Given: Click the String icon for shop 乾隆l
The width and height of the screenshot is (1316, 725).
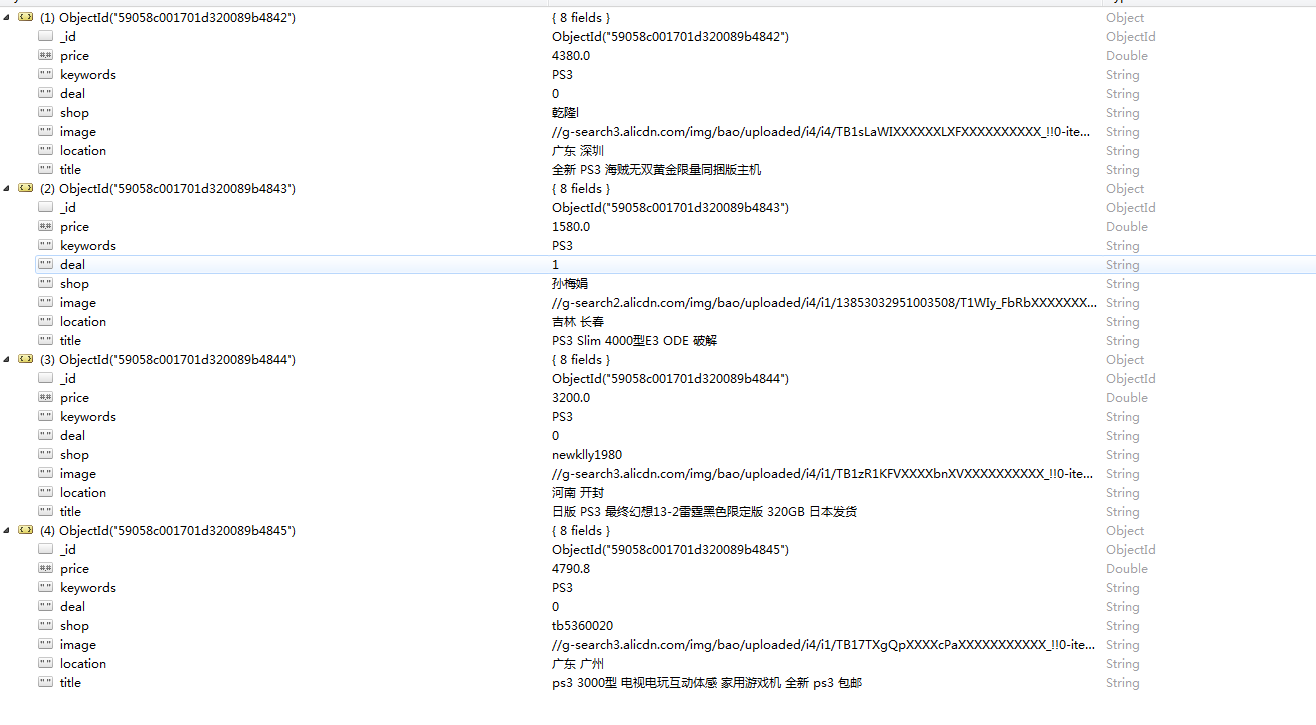Looking at the screenshot, I should [x=45, y=113].
